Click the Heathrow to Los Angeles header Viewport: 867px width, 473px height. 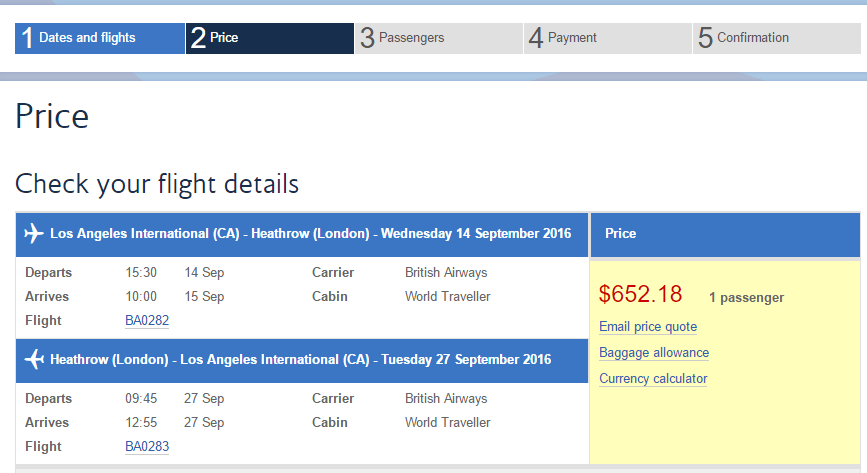300,360
